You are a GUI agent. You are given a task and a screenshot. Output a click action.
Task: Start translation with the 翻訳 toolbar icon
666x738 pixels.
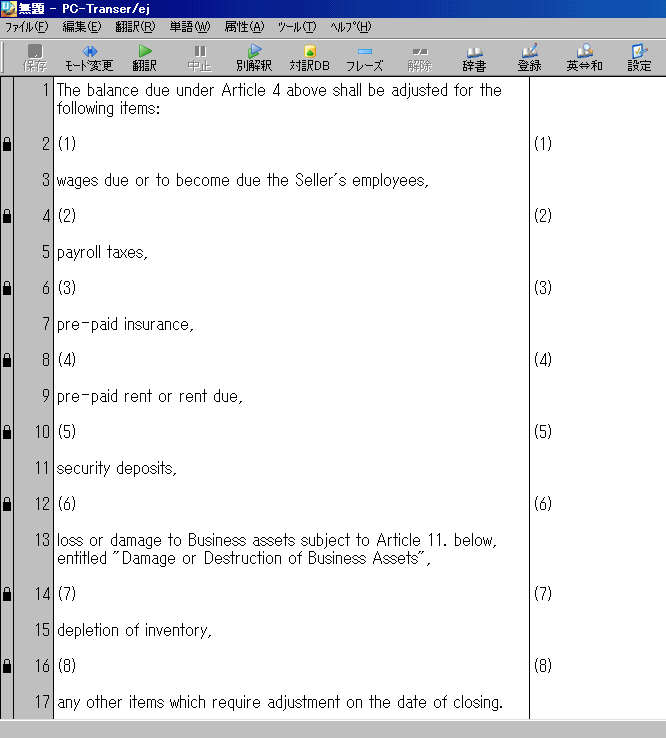pyautogui.click(x=144, y=57)
